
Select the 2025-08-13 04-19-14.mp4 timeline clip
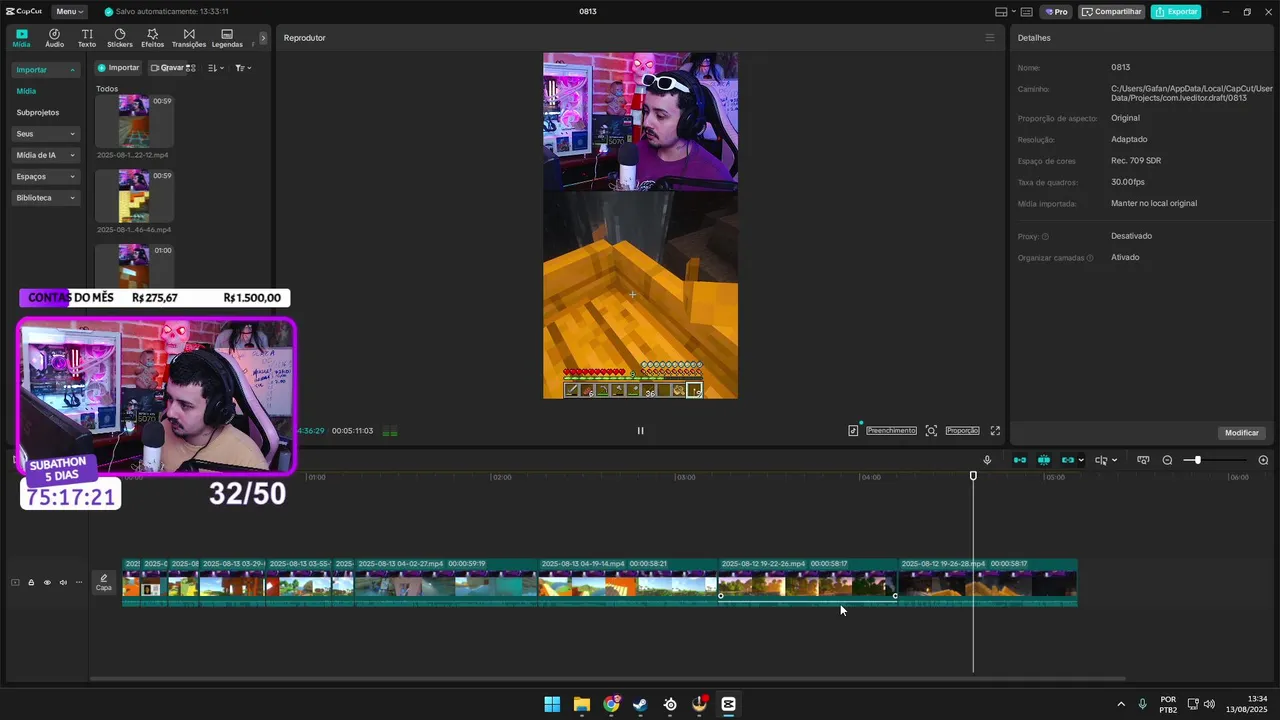coord(628,583)
